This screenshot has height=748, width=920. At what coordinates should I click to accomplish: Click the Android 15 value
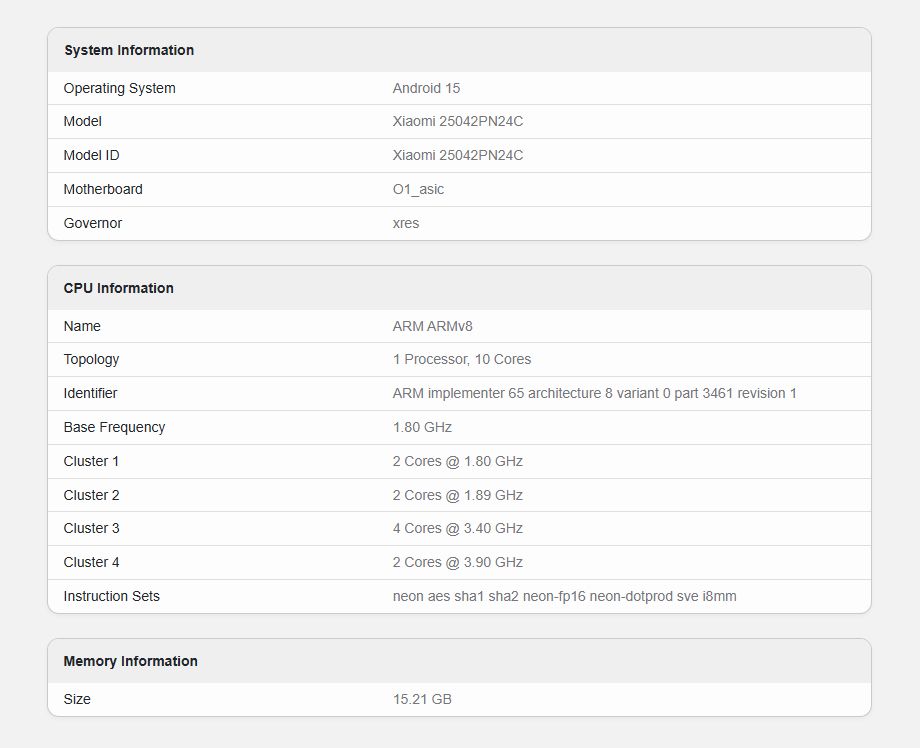pyautogui.click(x=426, y=89)
